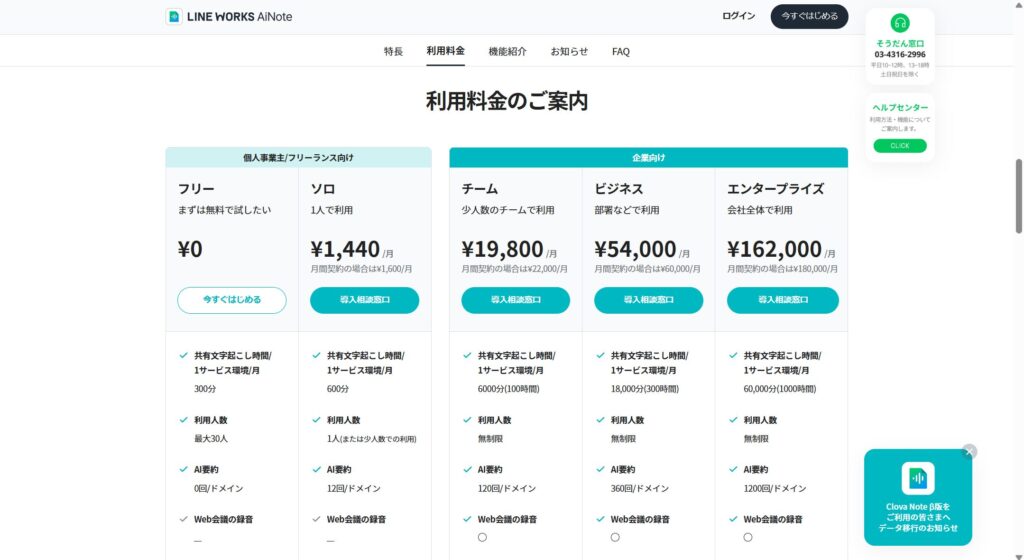Click checkmark beside チーム plan 利用人数
Image resolution: width=1024 pixels, height=560 pixels.
[467, 420]
